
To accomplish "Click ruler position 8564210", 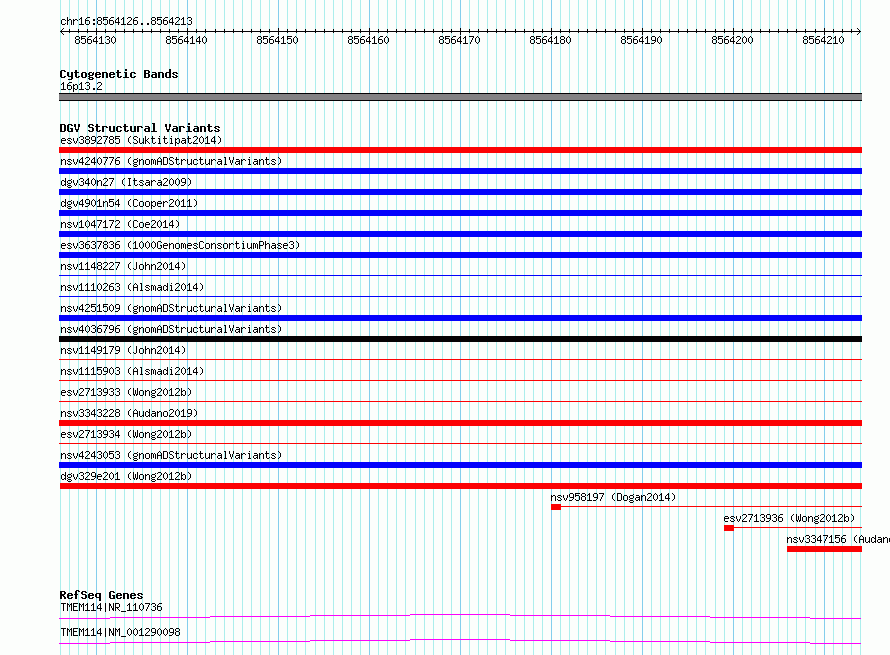I will coord(823,40).
